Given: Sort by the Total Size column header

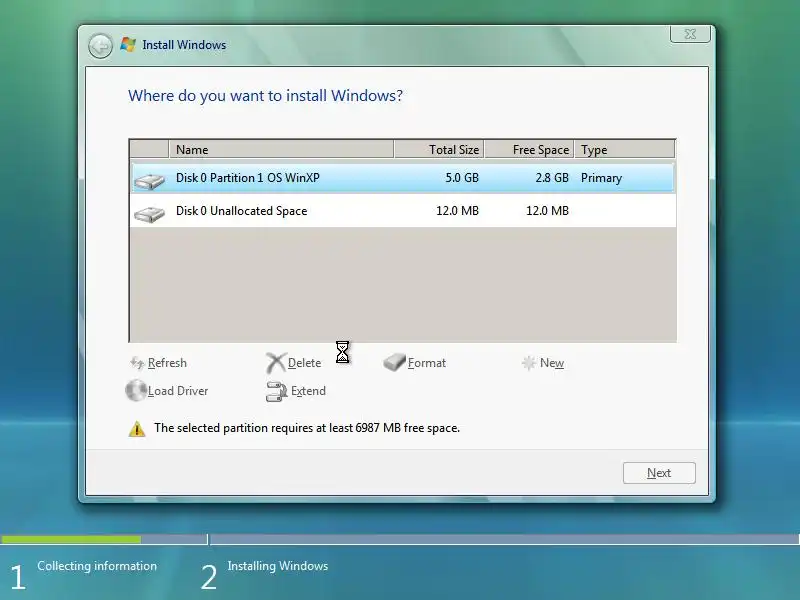Looking at the screenshot, I should 439,149.
